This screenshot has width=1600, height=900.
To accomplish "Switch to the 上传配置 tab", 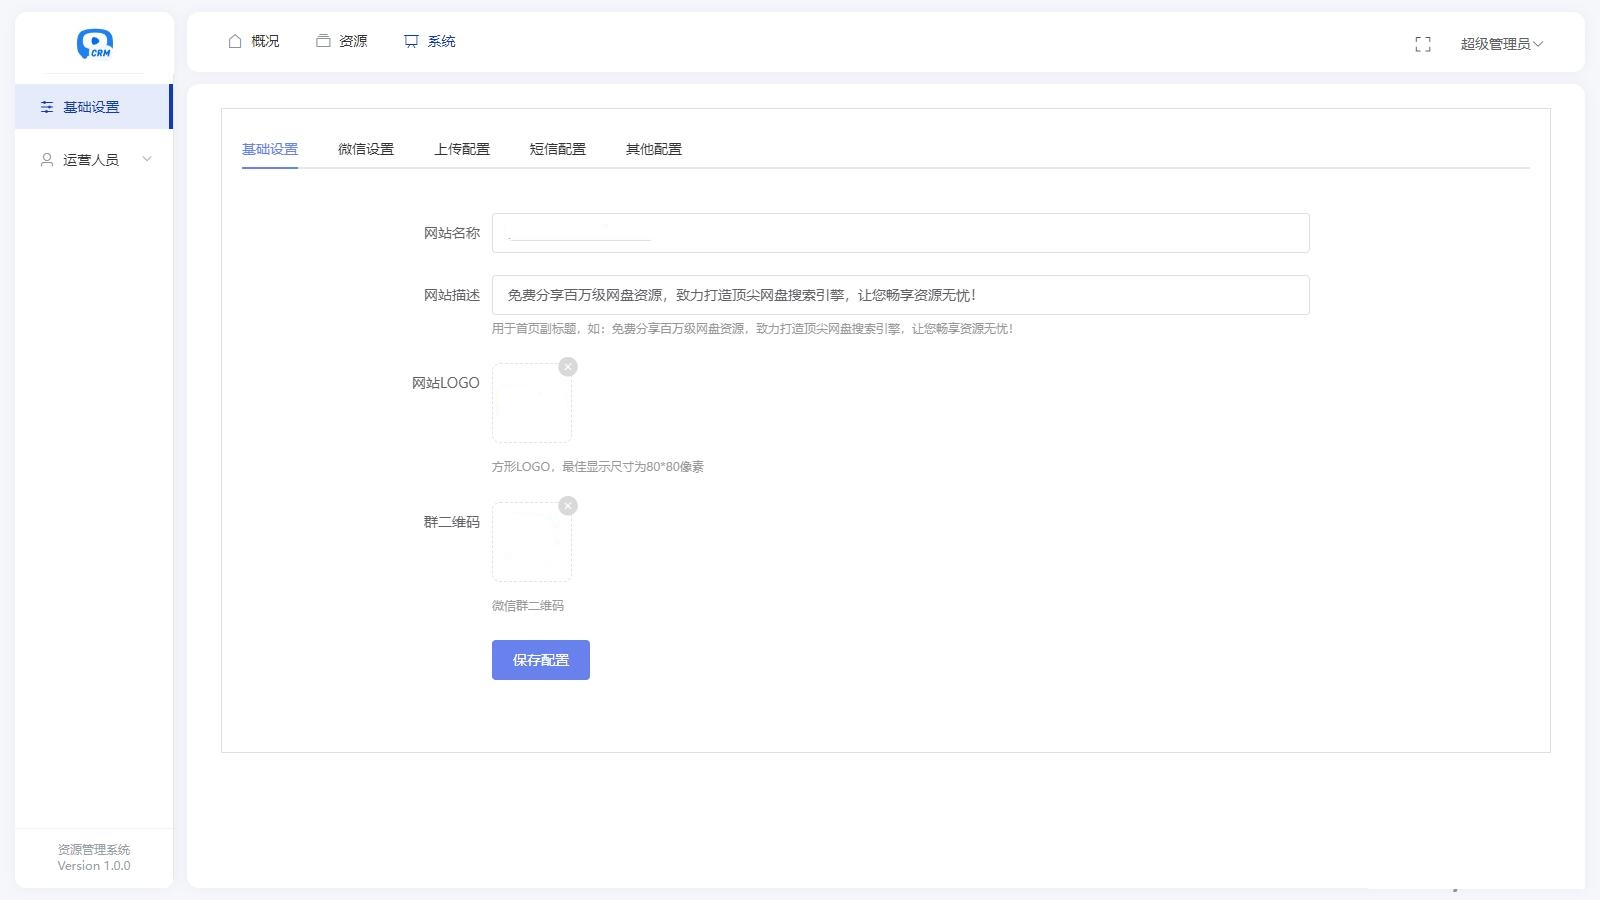I will tap(462, 149).
